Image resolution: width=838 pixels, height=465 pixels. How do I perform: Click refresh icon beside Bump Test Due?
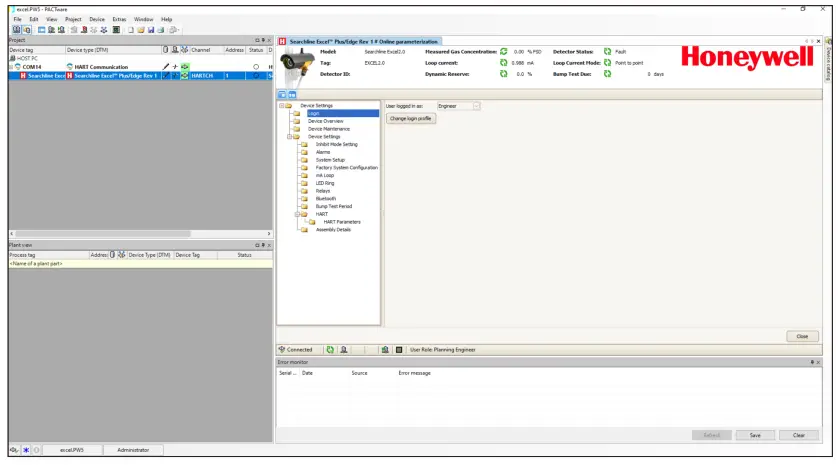pos(607,74)
